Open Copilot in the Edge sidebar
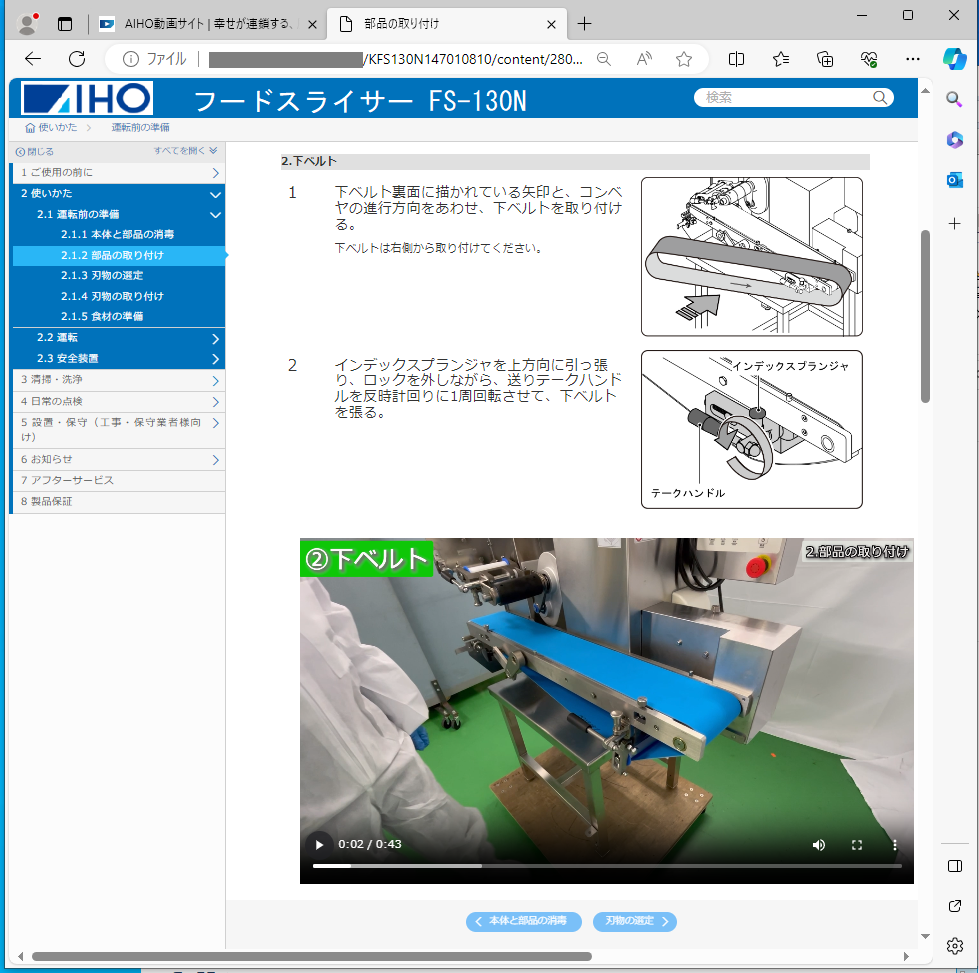The image size is (979, 973). coord(954,59)
